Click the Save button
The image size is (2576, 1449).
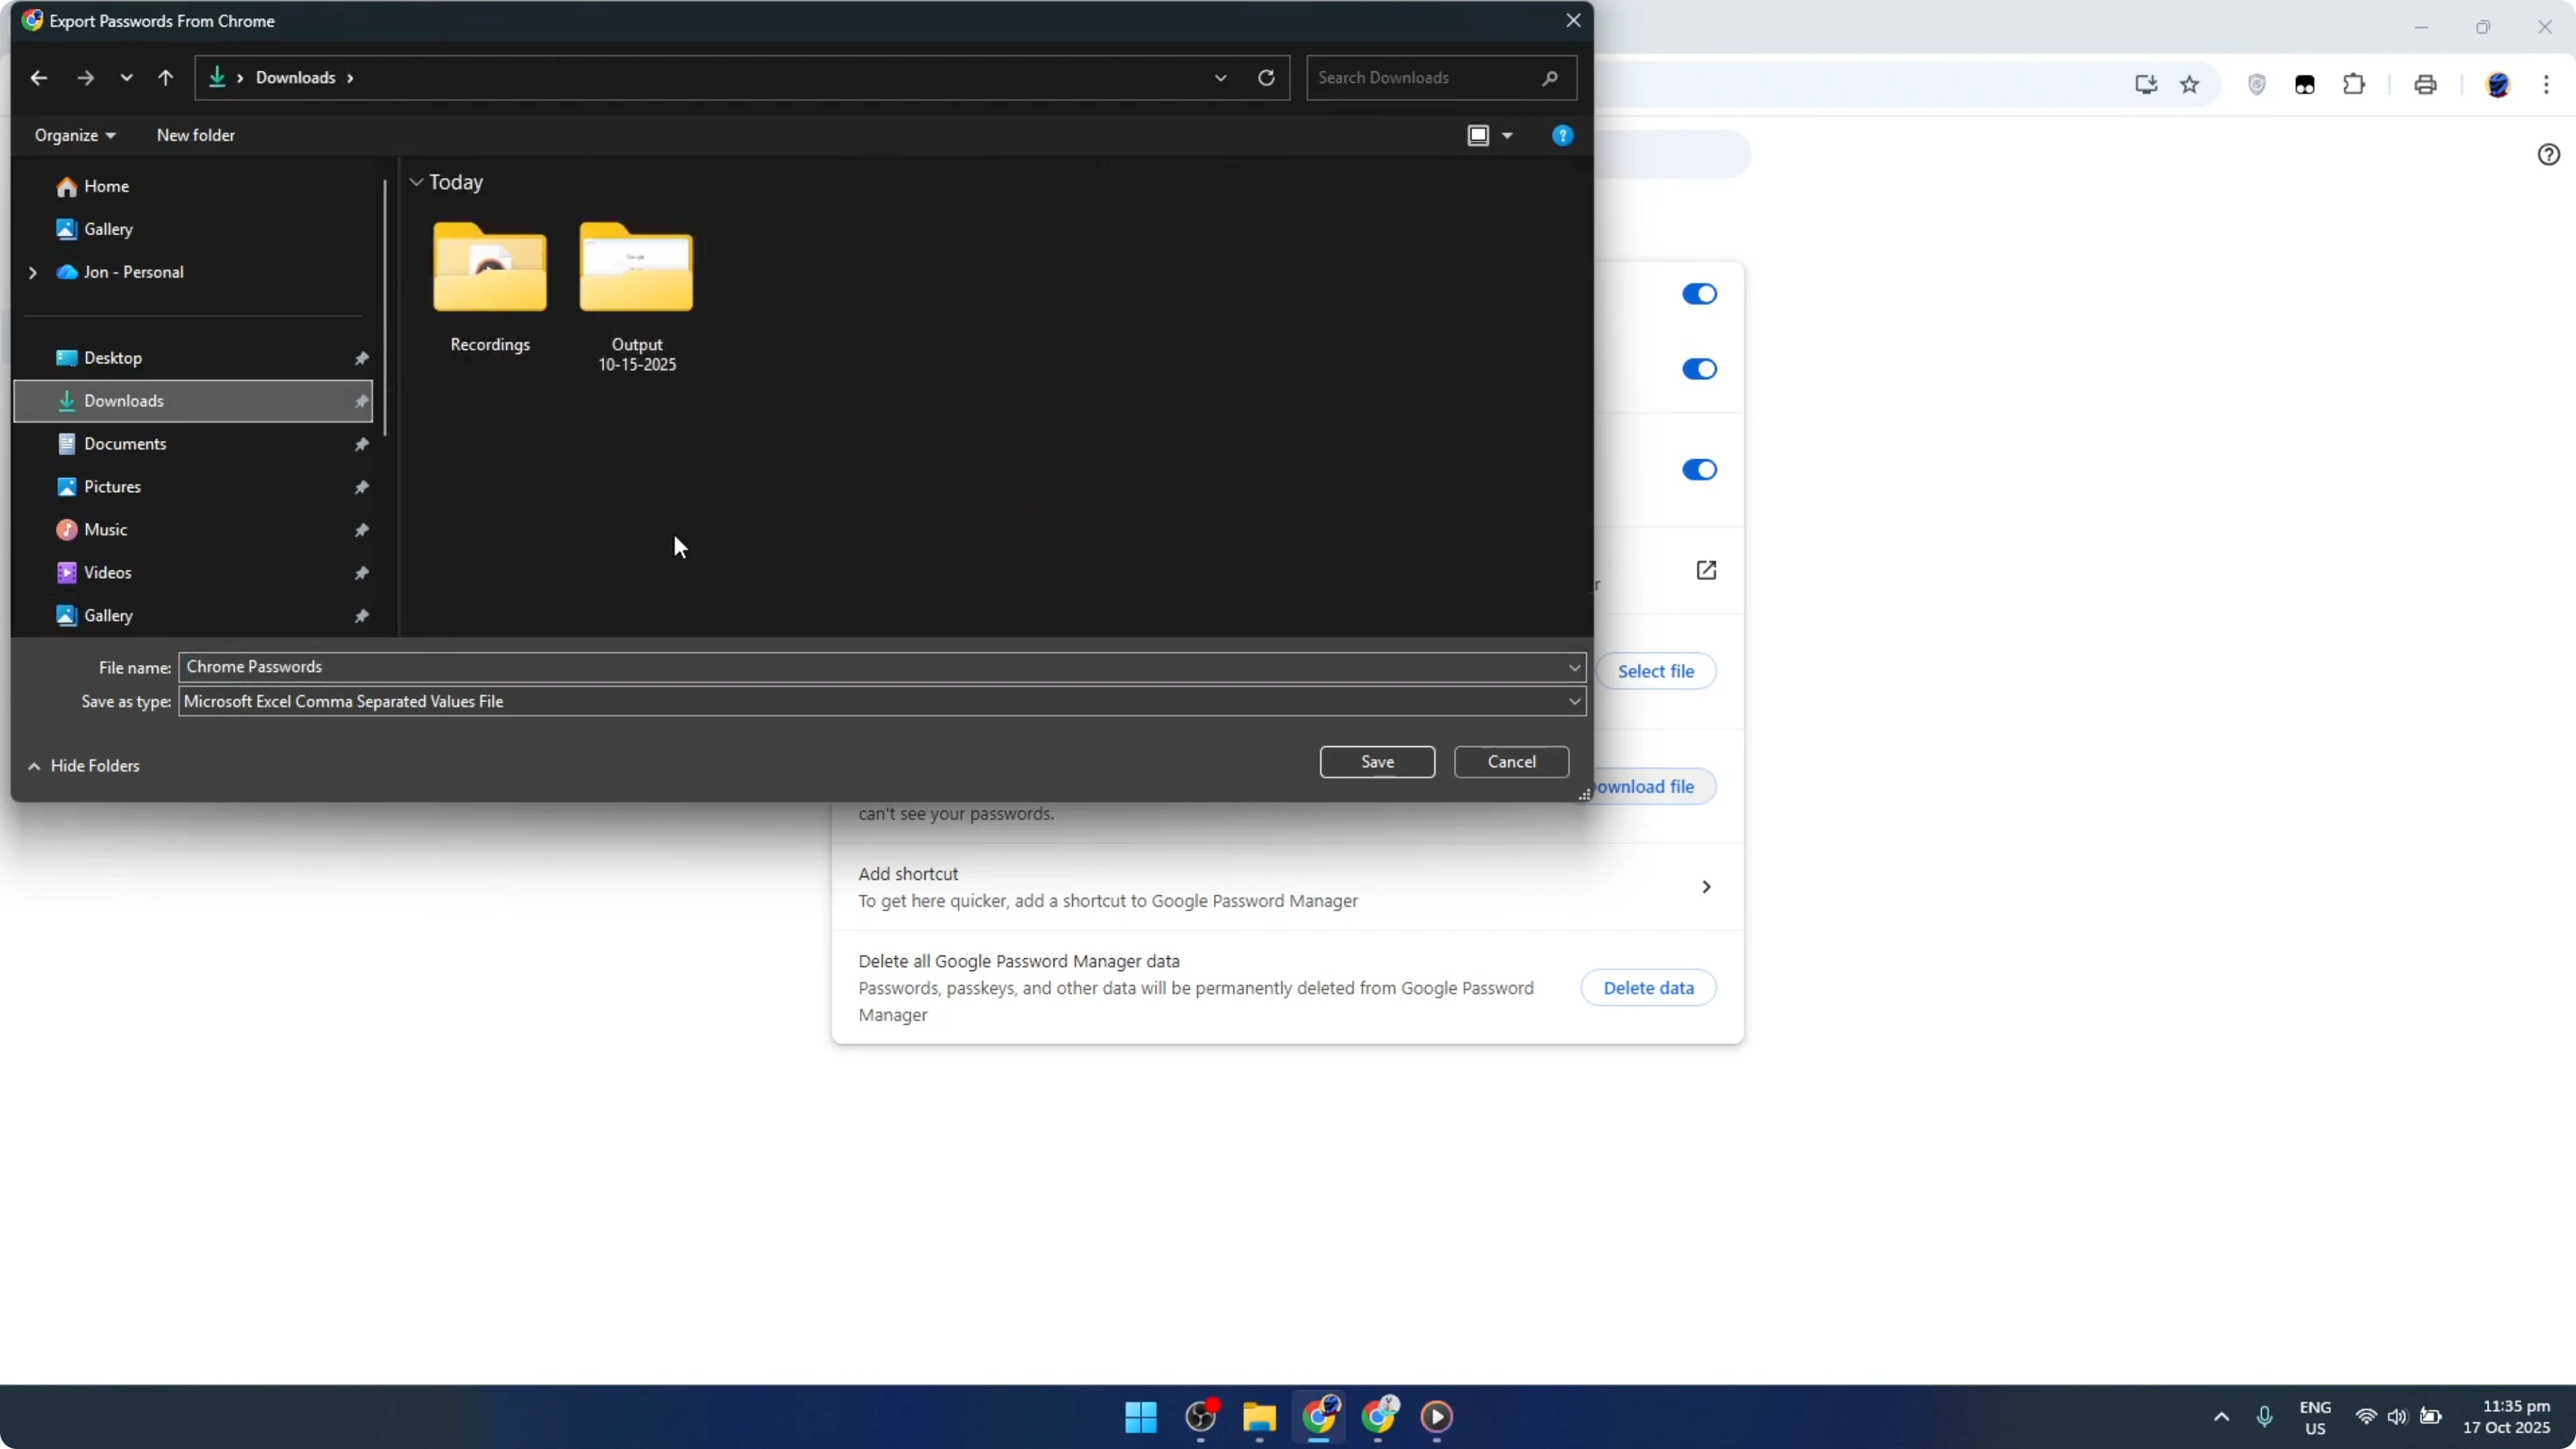pyautogui.click(x=1377, y=762)
